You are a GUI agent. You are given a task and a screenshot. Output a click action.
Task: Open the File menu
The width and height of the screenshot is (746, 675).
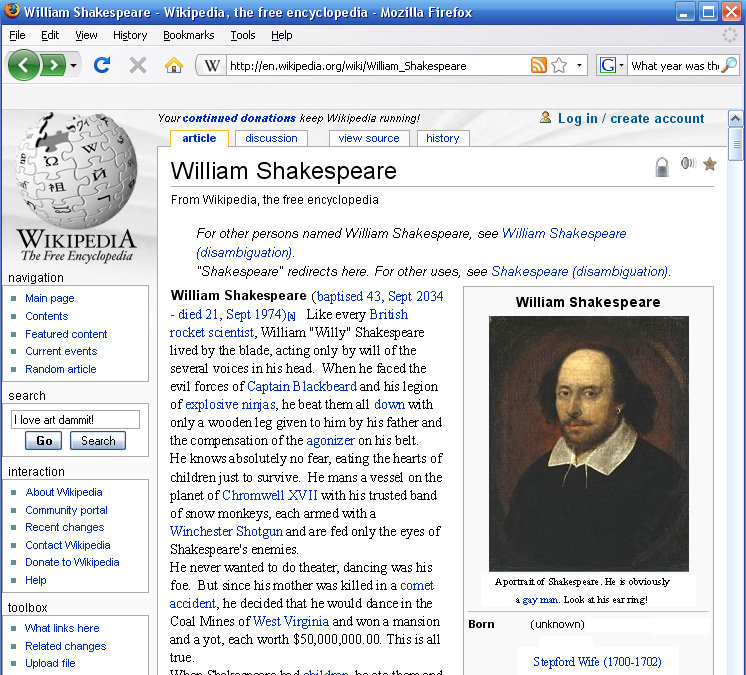(17, 35)
